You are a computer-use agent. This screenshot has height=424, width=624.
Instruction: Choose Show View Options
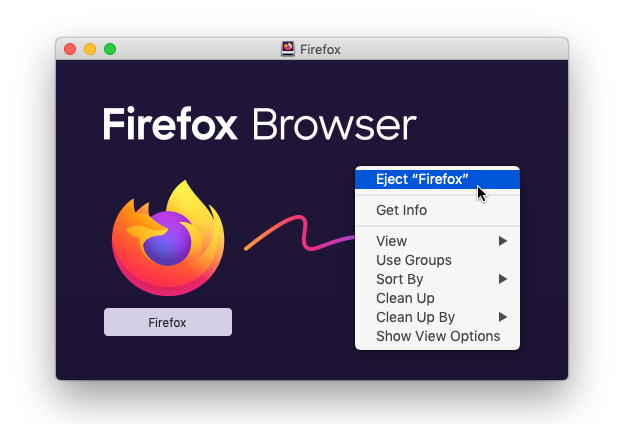(437, 336)
